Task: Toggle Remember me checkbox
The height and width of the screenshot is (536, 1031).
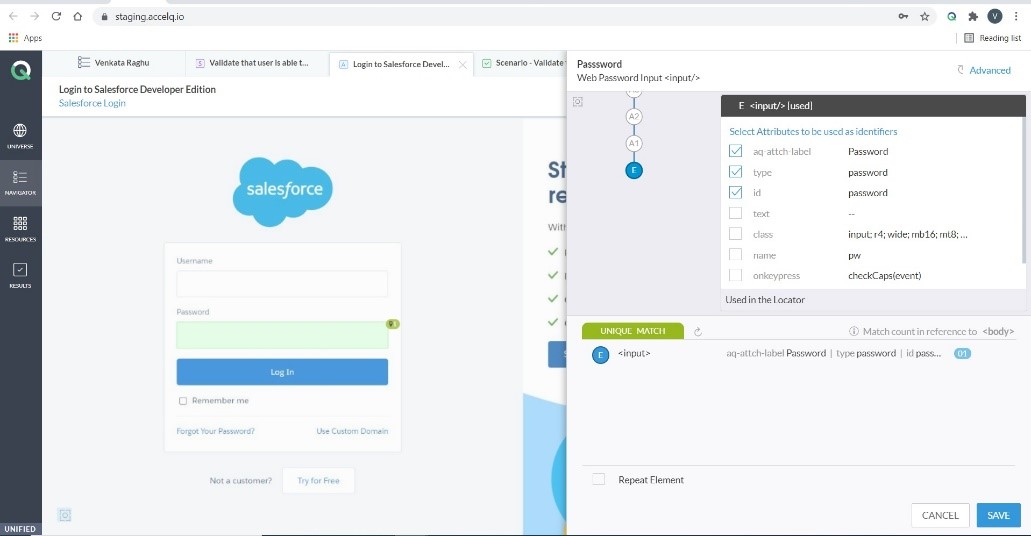Action: (183, 401)
